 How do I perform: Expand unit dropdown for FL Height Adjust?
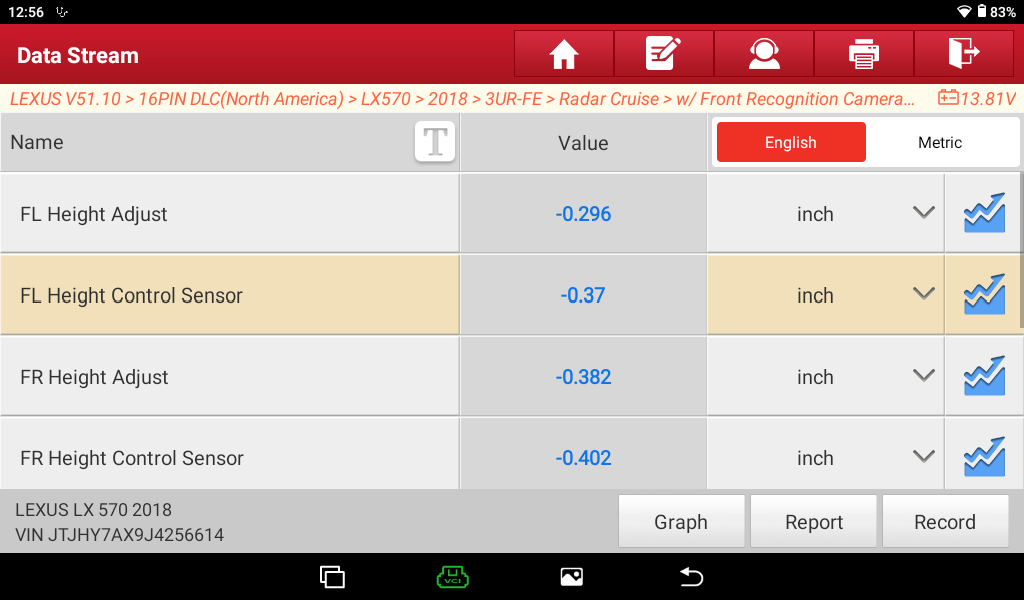tap(923, 213)
